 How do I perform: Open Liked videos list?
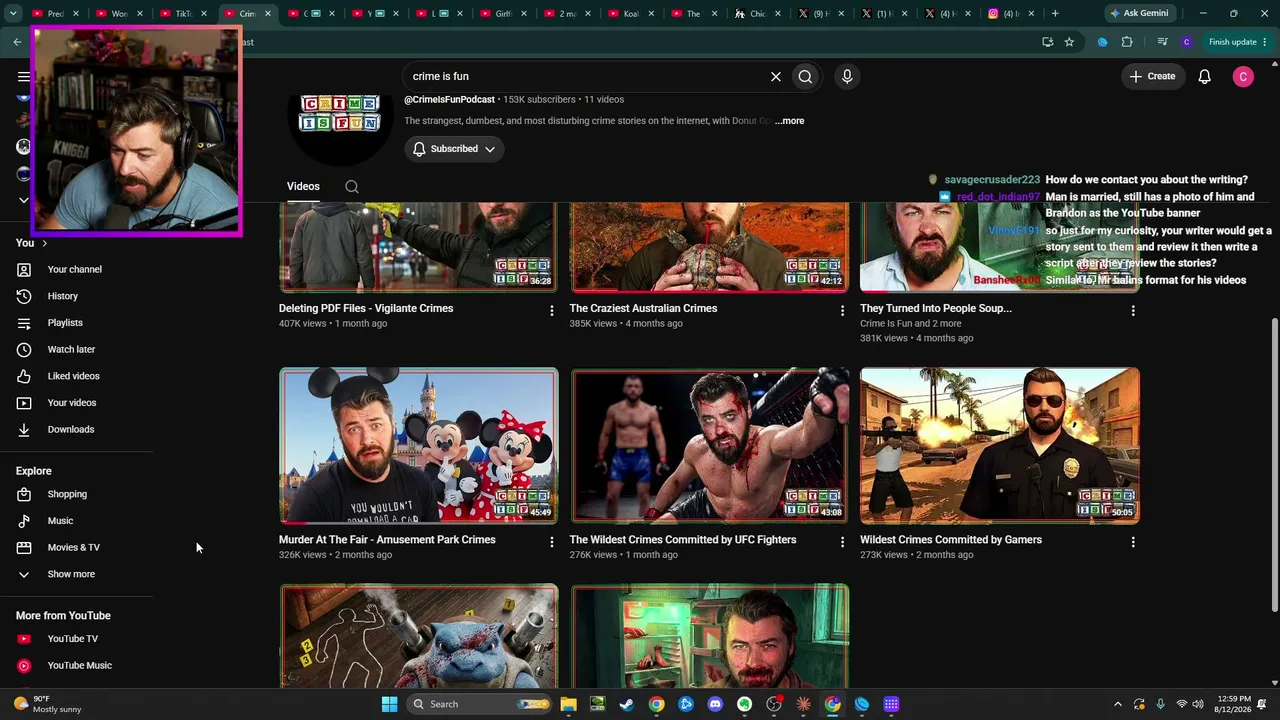(x=76, y=376)
